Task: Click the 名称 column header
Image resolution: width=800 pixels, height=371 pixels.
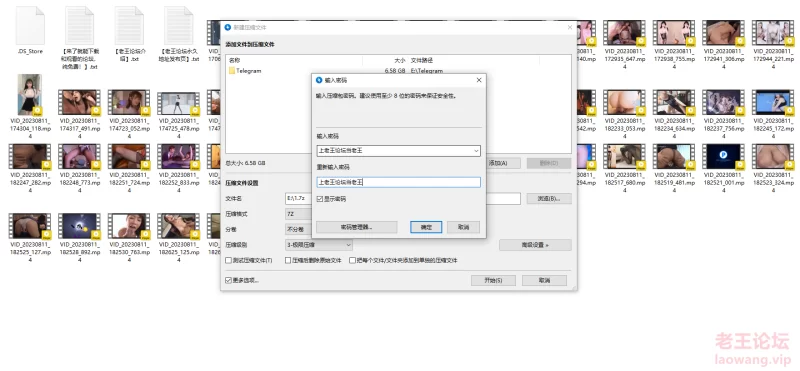Action: click(x=234, y=60)
